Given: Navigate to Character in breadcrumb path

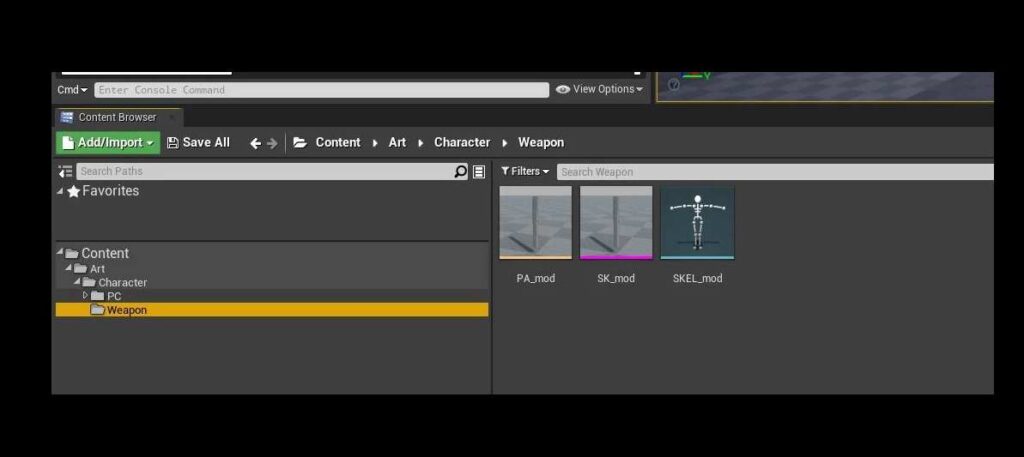Looking at the screenshot, I should tap(462, 143).
